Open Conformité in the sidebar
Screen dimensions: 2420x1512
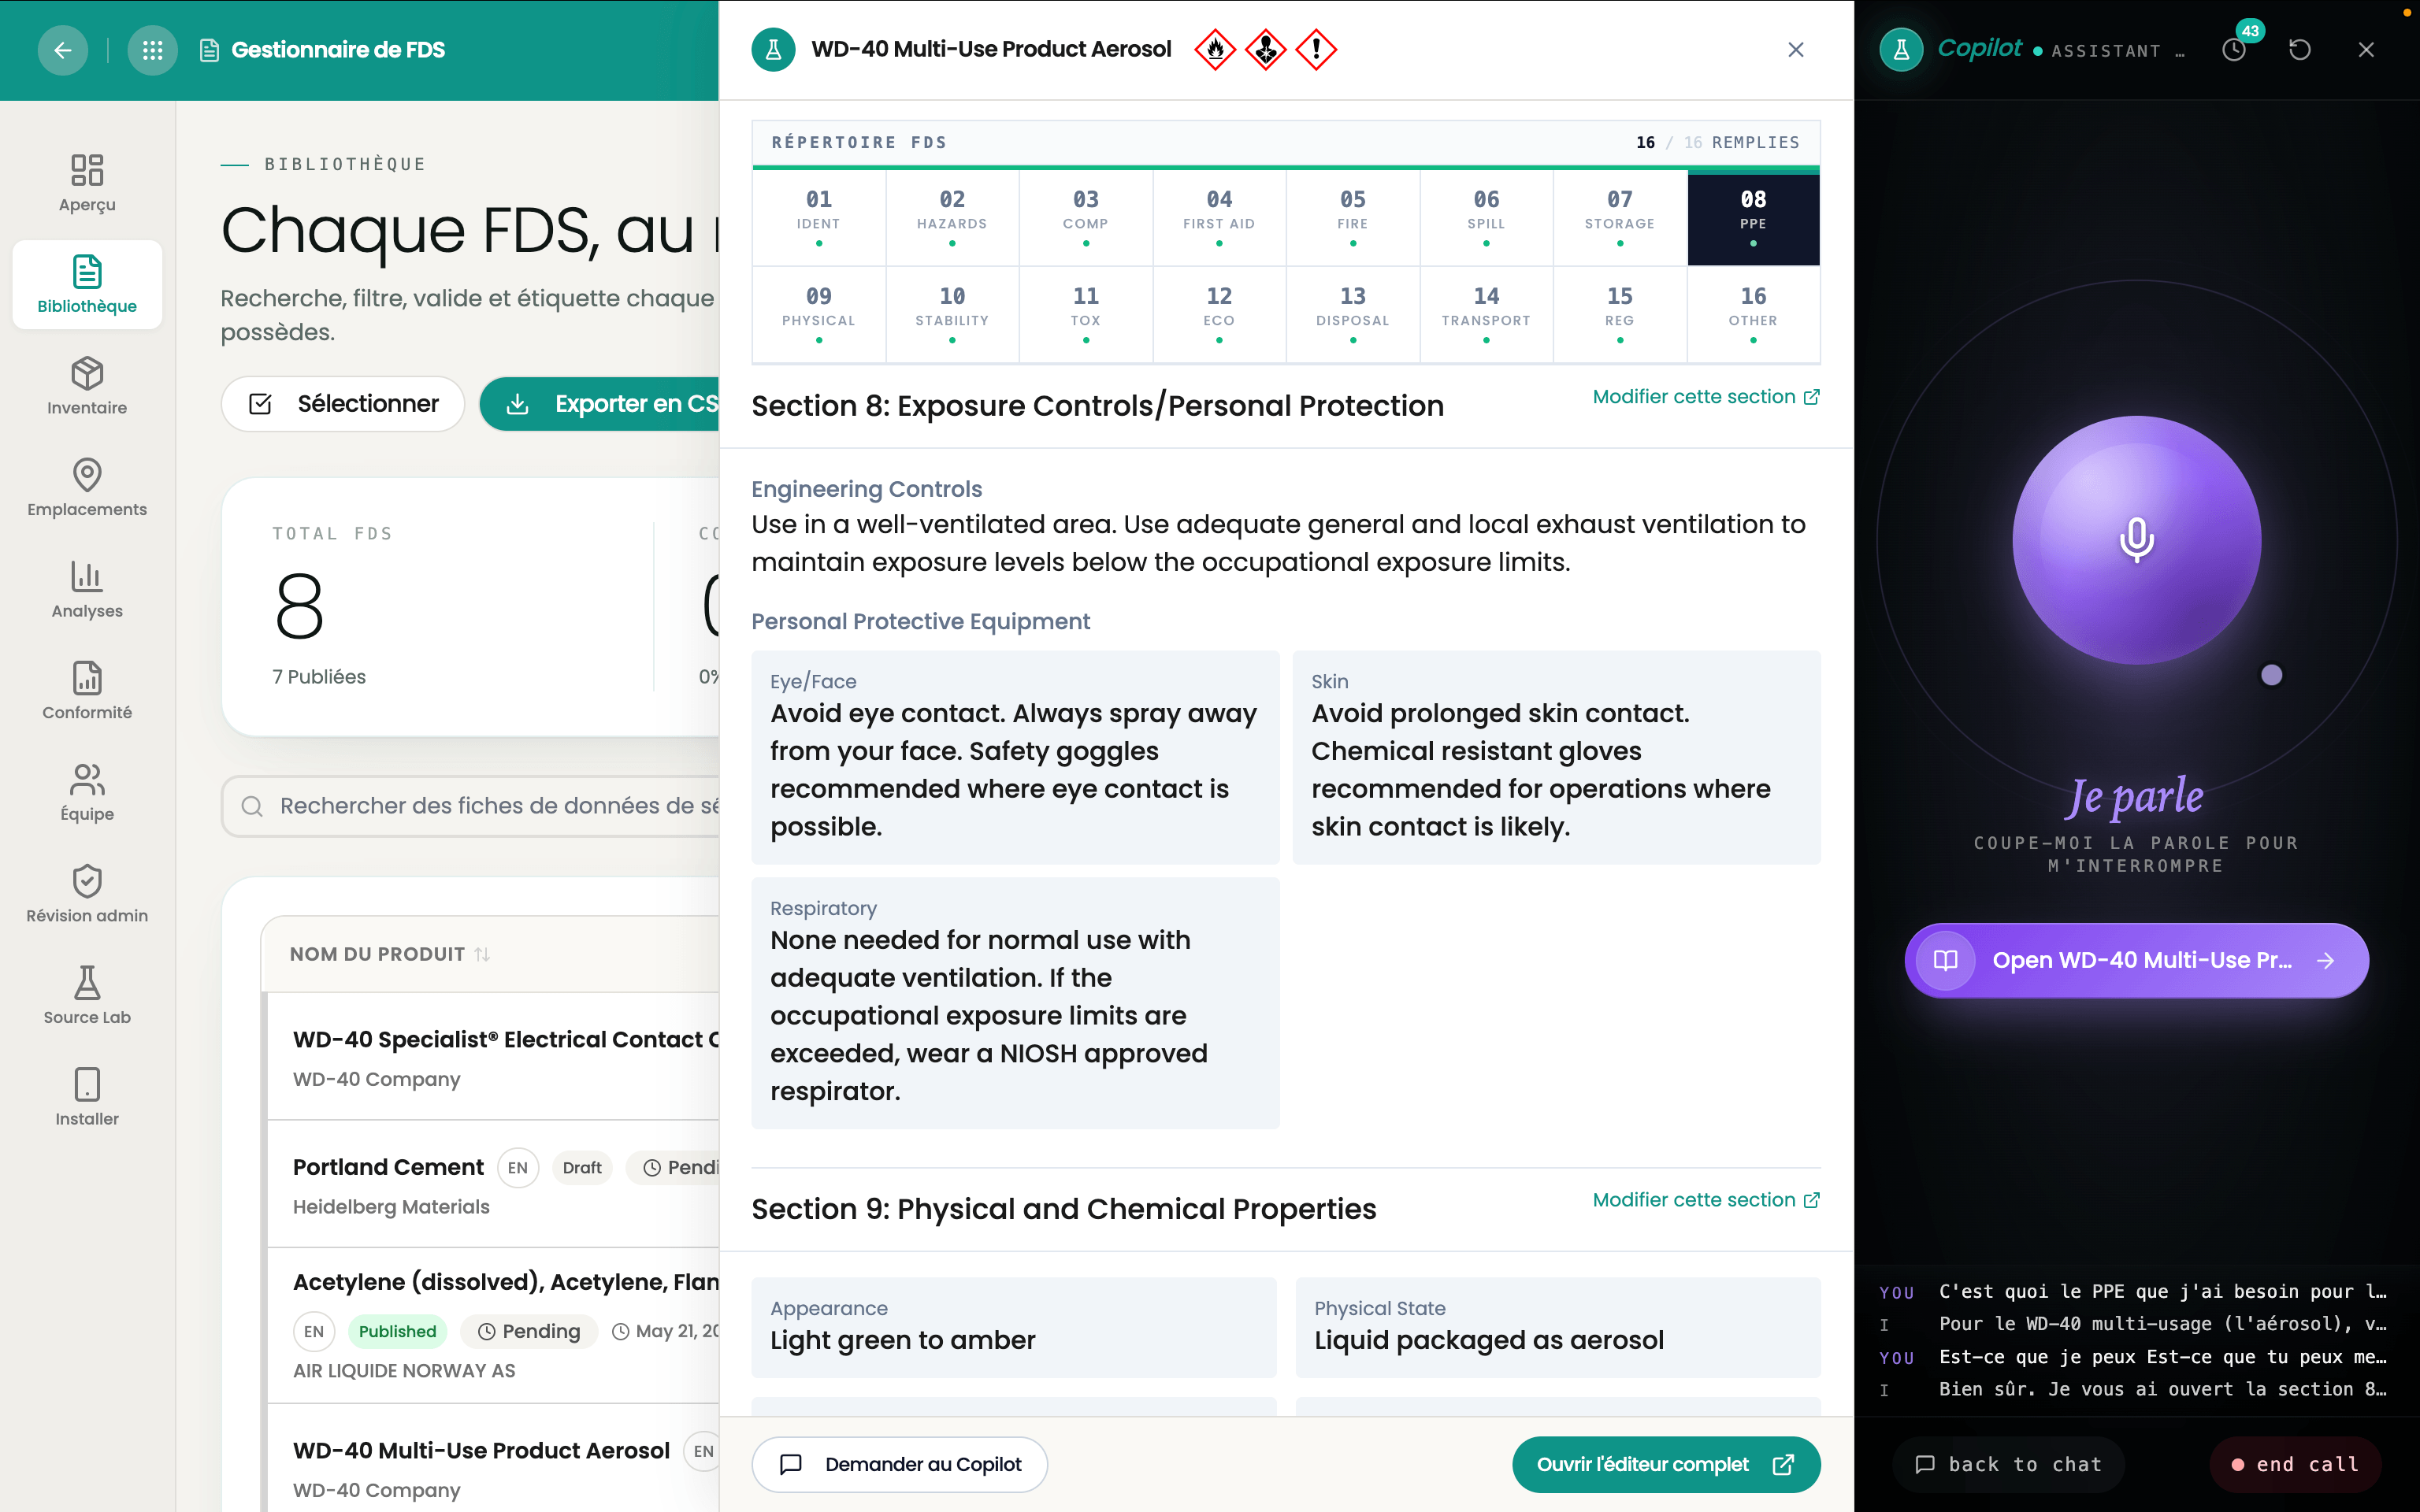coord(87,691)
